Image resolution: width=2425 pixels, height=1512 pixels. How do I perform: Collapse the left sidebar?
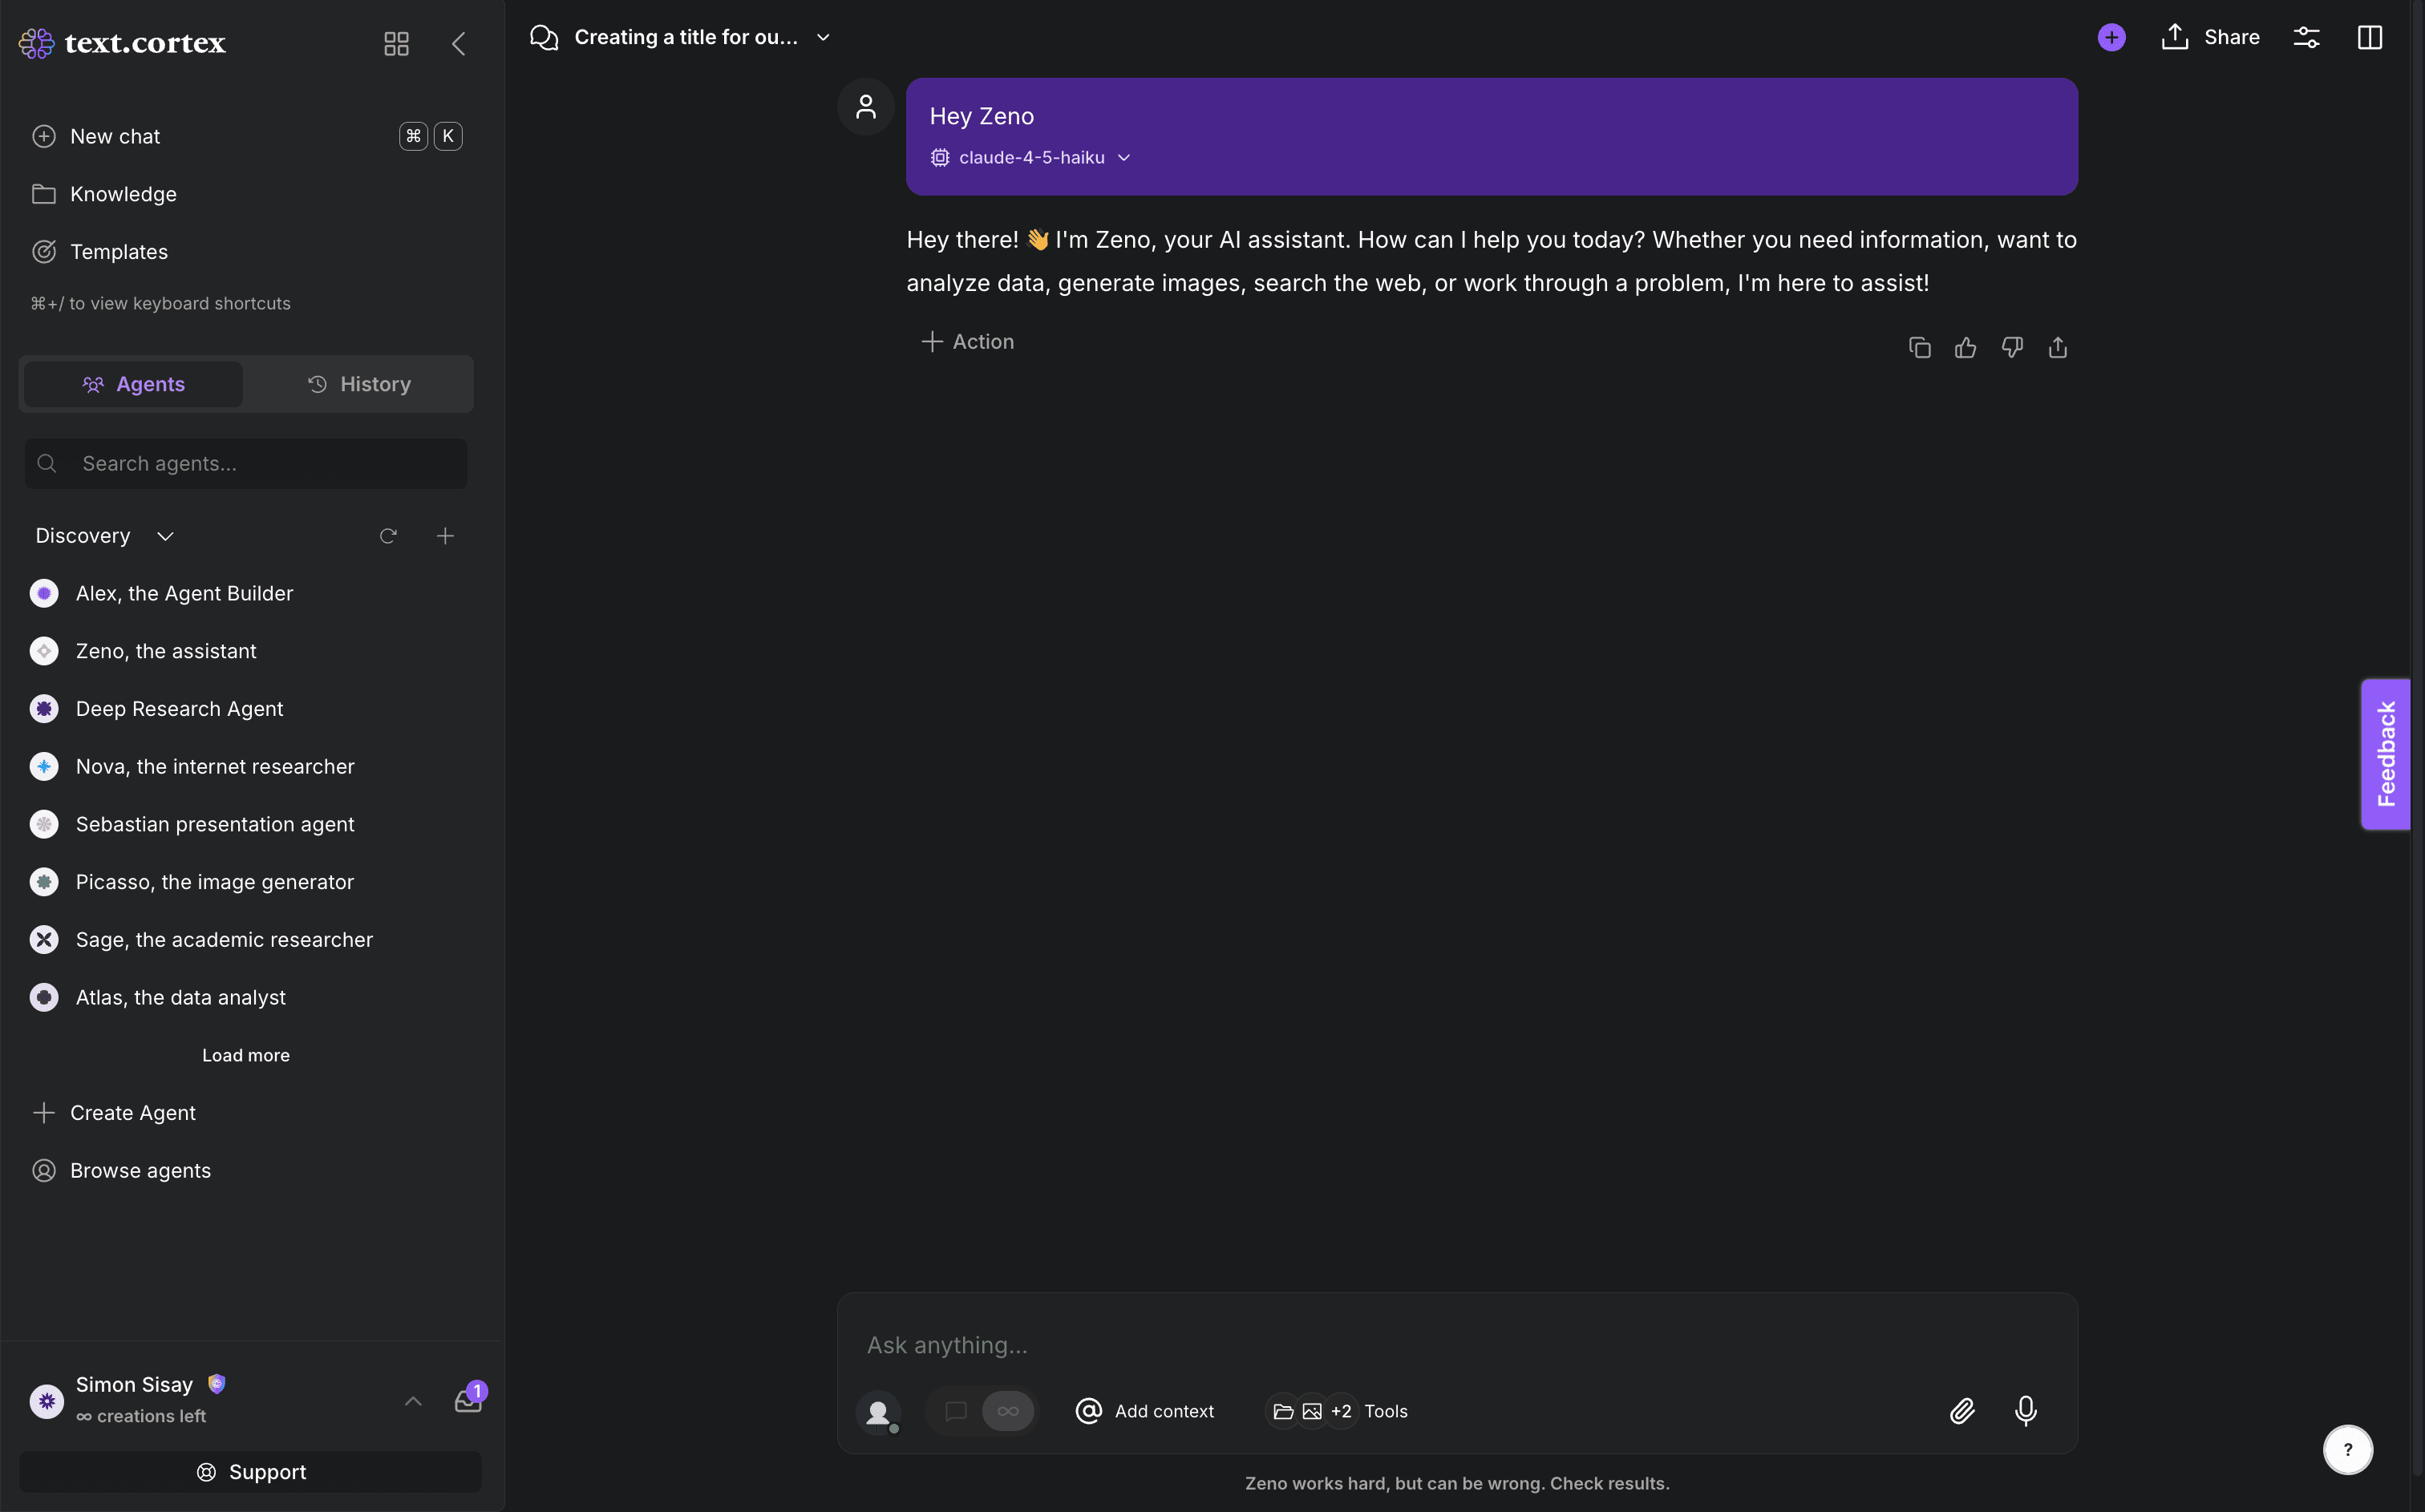coord(459,43)
